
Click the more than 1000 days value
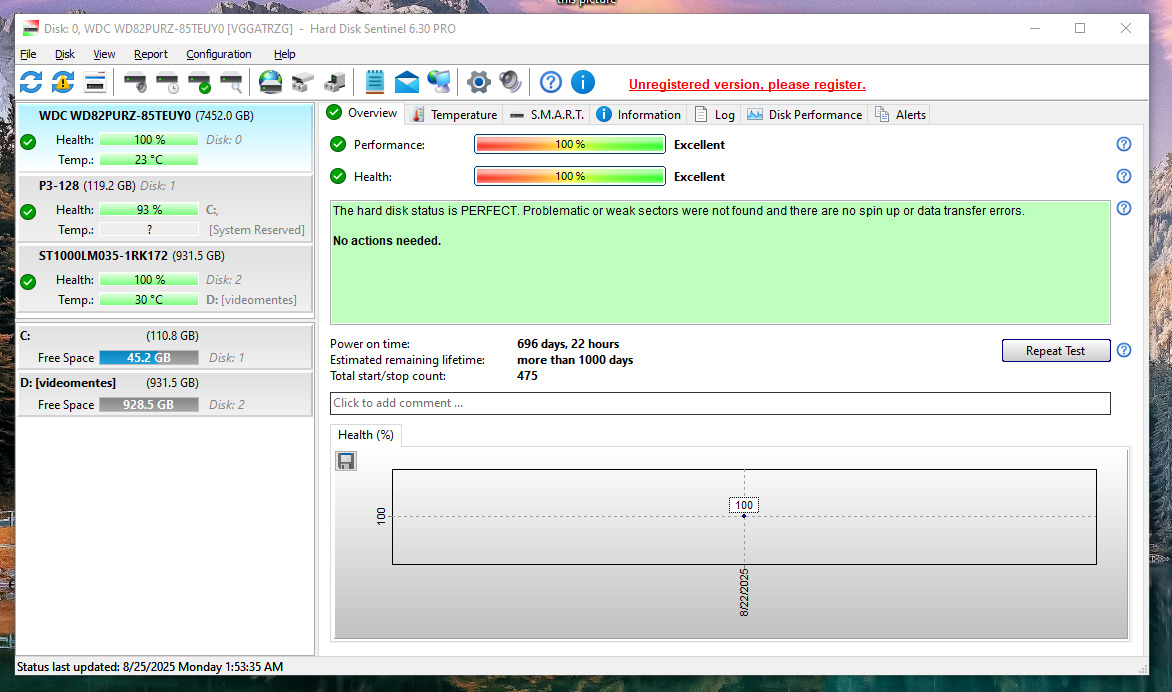(575, 360)
